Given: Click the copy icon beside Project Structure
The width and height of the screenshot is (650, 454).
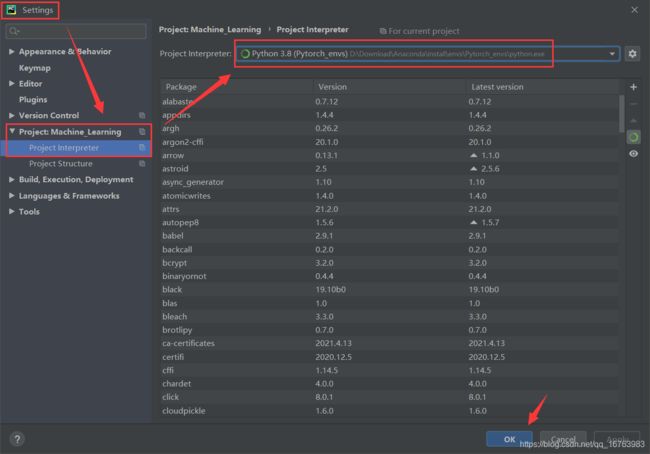Looking at the screenshot, I should (142, 163).
